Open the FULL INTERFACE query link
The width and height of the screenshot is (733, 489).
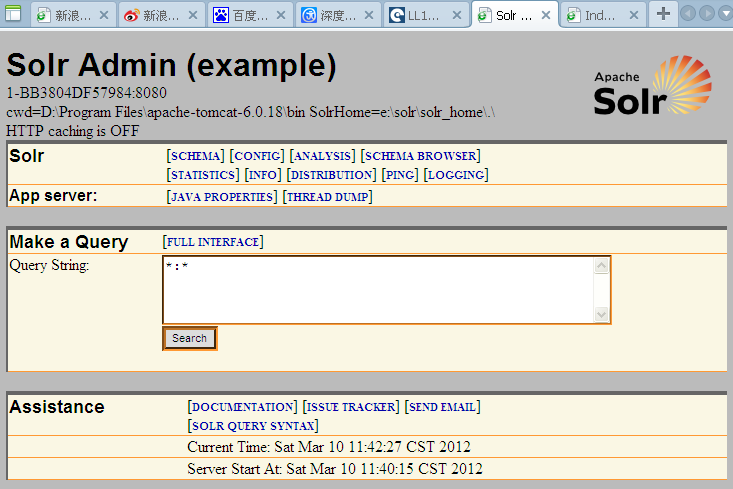click(213, 242)
